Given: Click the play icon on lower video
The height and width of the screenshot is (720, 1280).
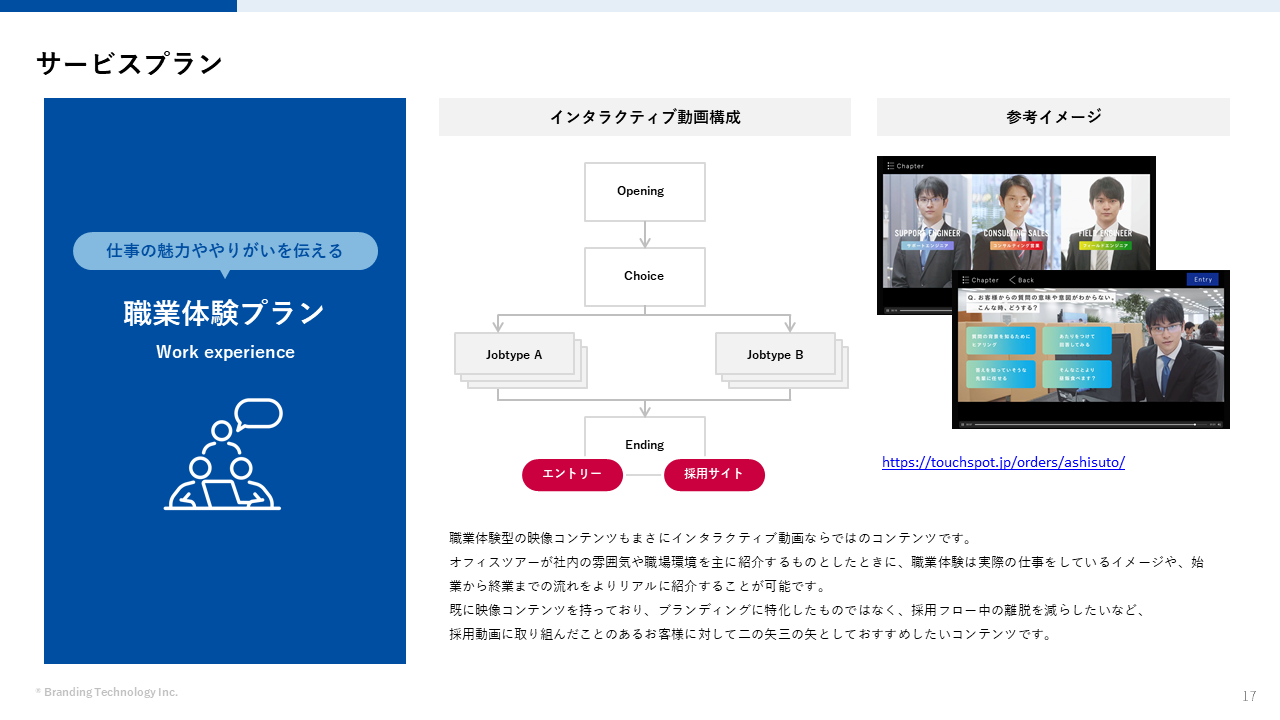Looking at the screenshot, I should (x=964, y=424).
